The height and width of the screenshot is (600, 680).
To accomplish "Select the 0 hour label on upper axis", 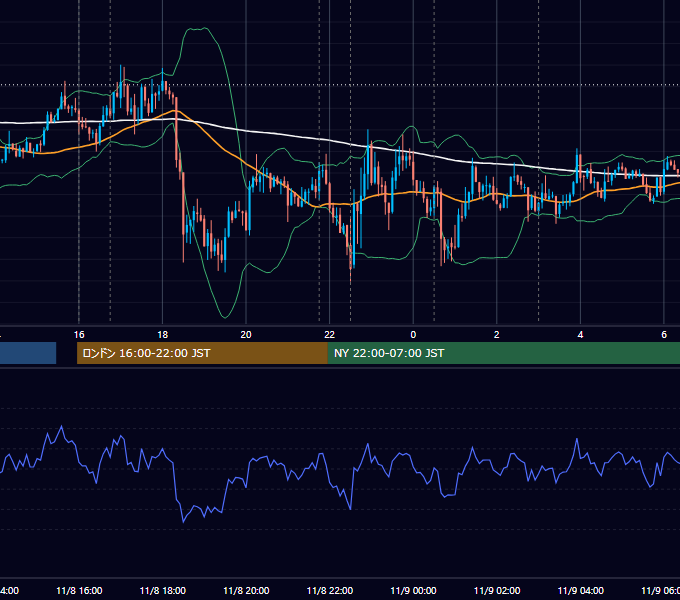I will pyautogui.click(x=413, y=335).
